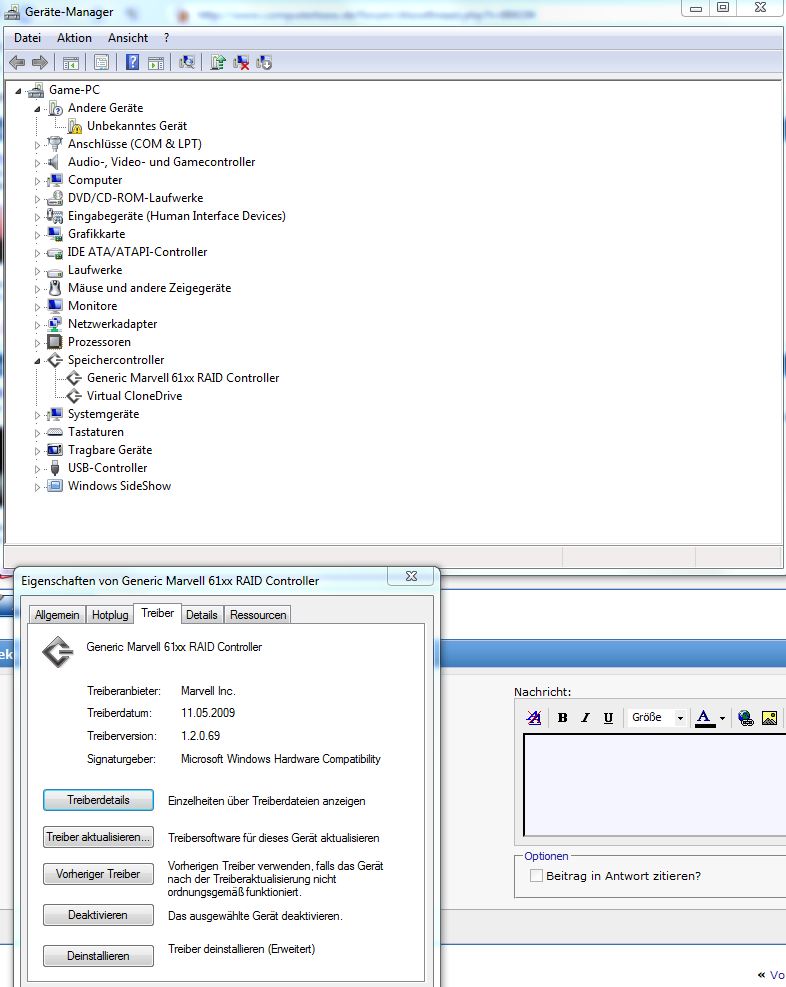
Task: Go forward with the toolbar Forward arrow
Action: point(40,62)
